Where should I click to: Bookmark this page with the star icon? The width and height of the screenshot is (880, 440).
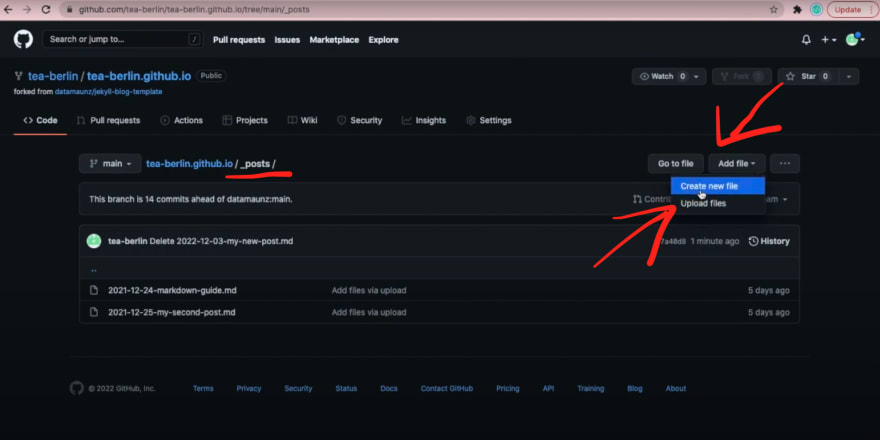click(x=773, y=10)
